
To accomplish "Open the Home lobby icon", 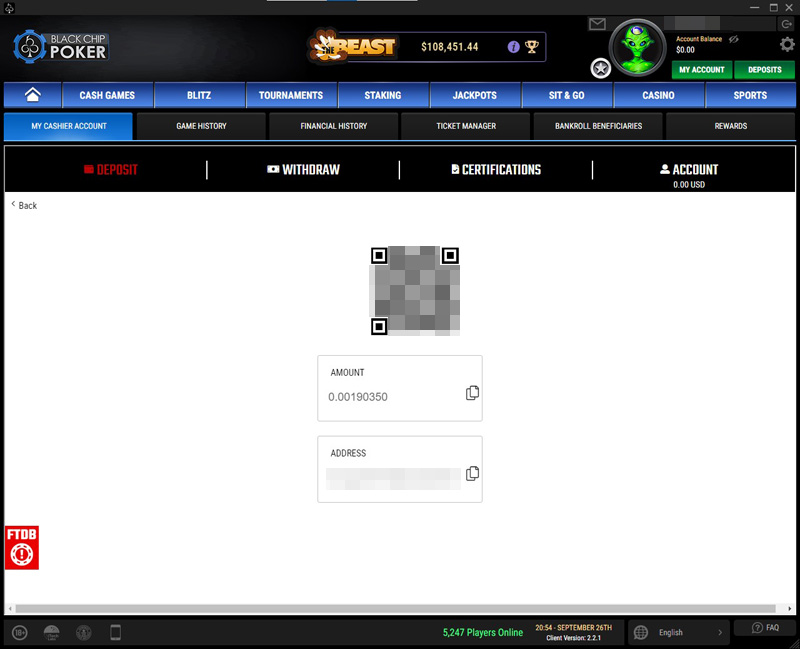I will pyautogui.click(x=33, y=95).
